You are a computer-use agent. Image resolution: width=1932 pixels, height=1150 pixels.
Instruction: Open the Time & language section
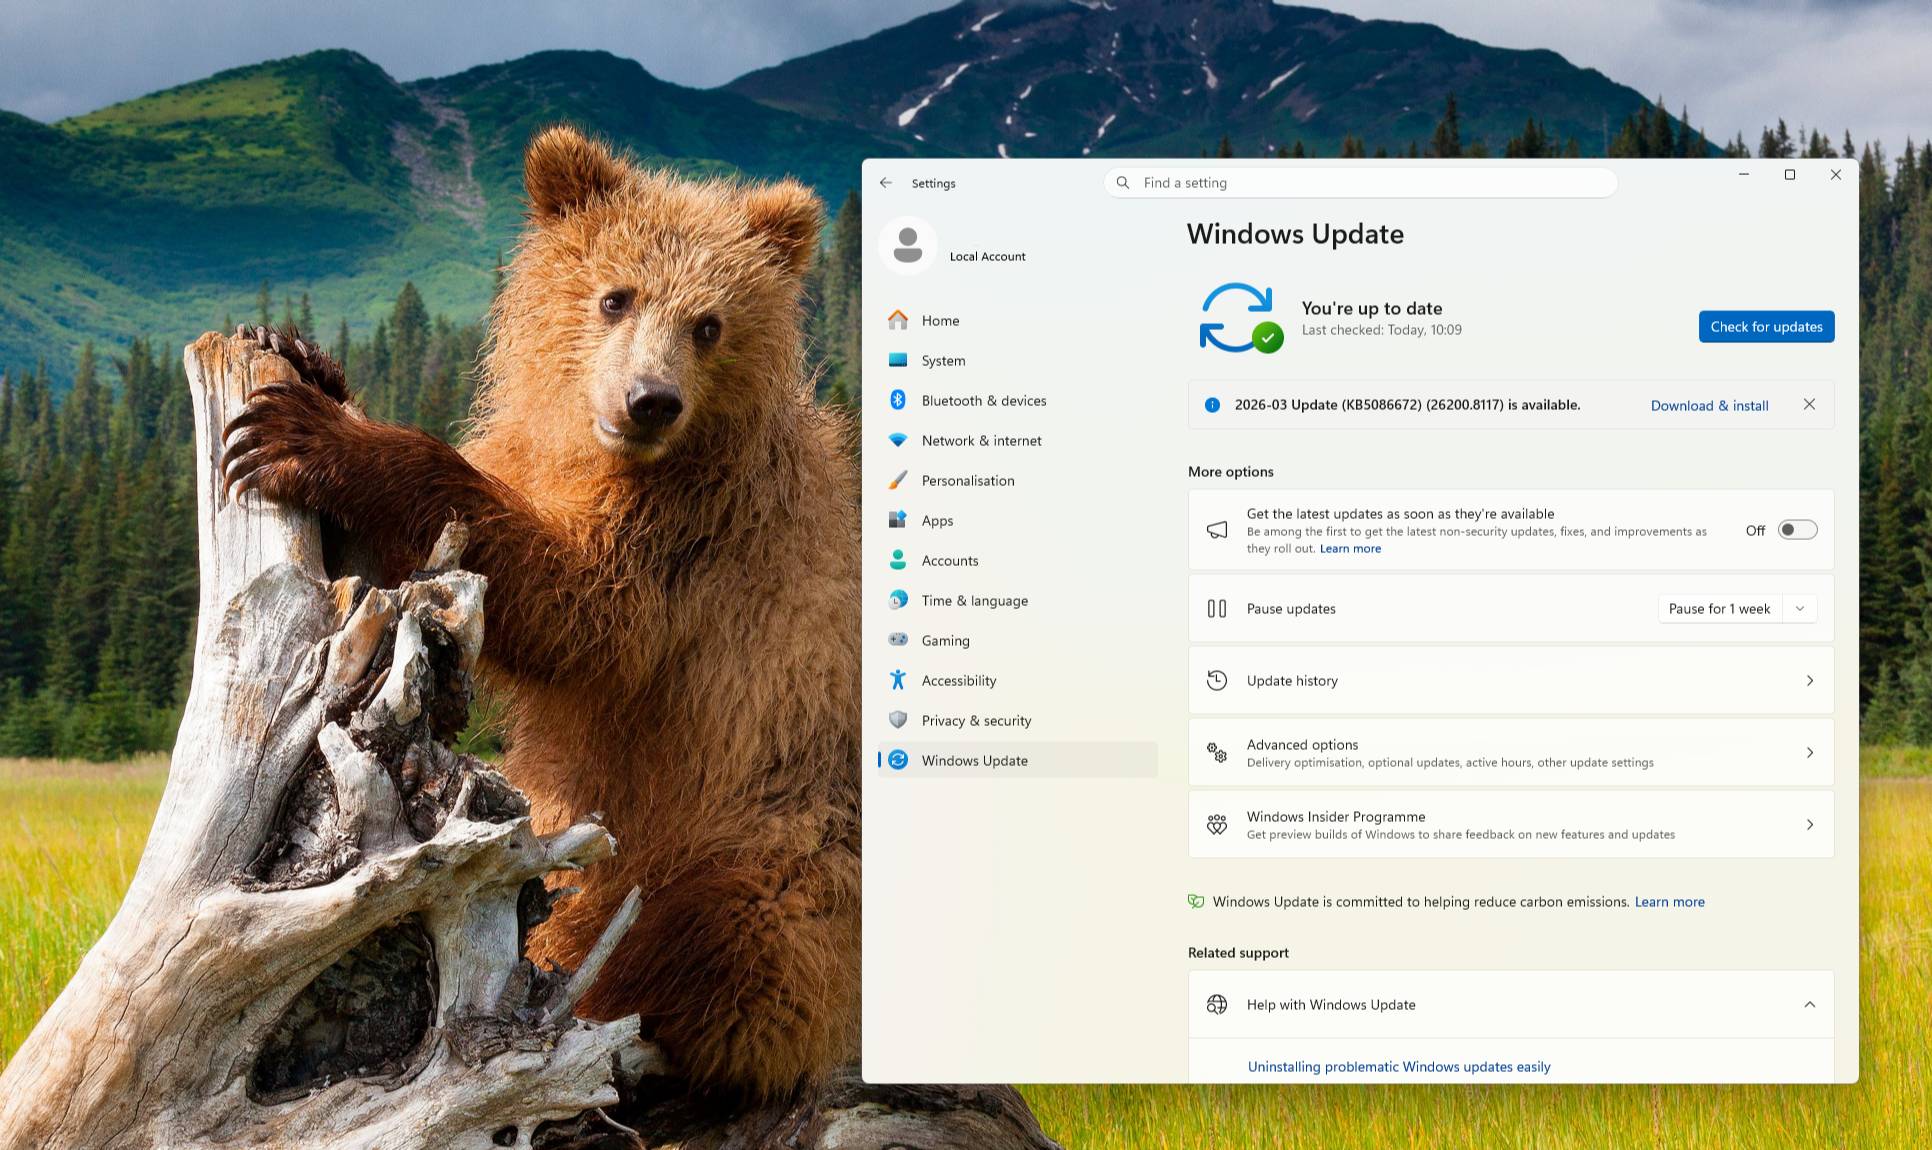click(899, 600)
